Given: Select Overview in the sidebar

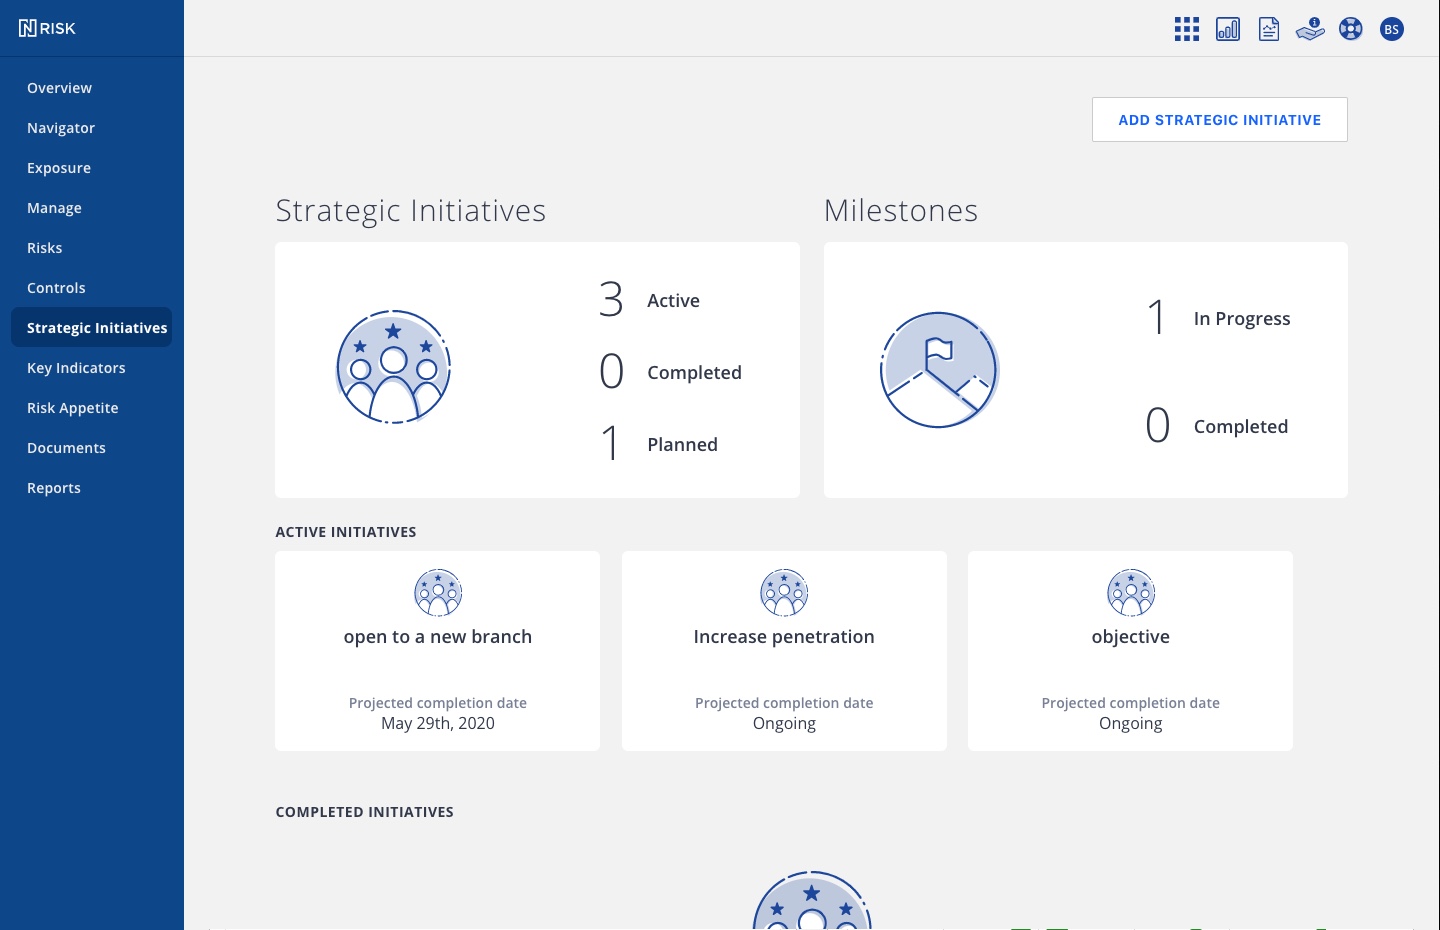Looking at the screenshot, I should point(59,88).
